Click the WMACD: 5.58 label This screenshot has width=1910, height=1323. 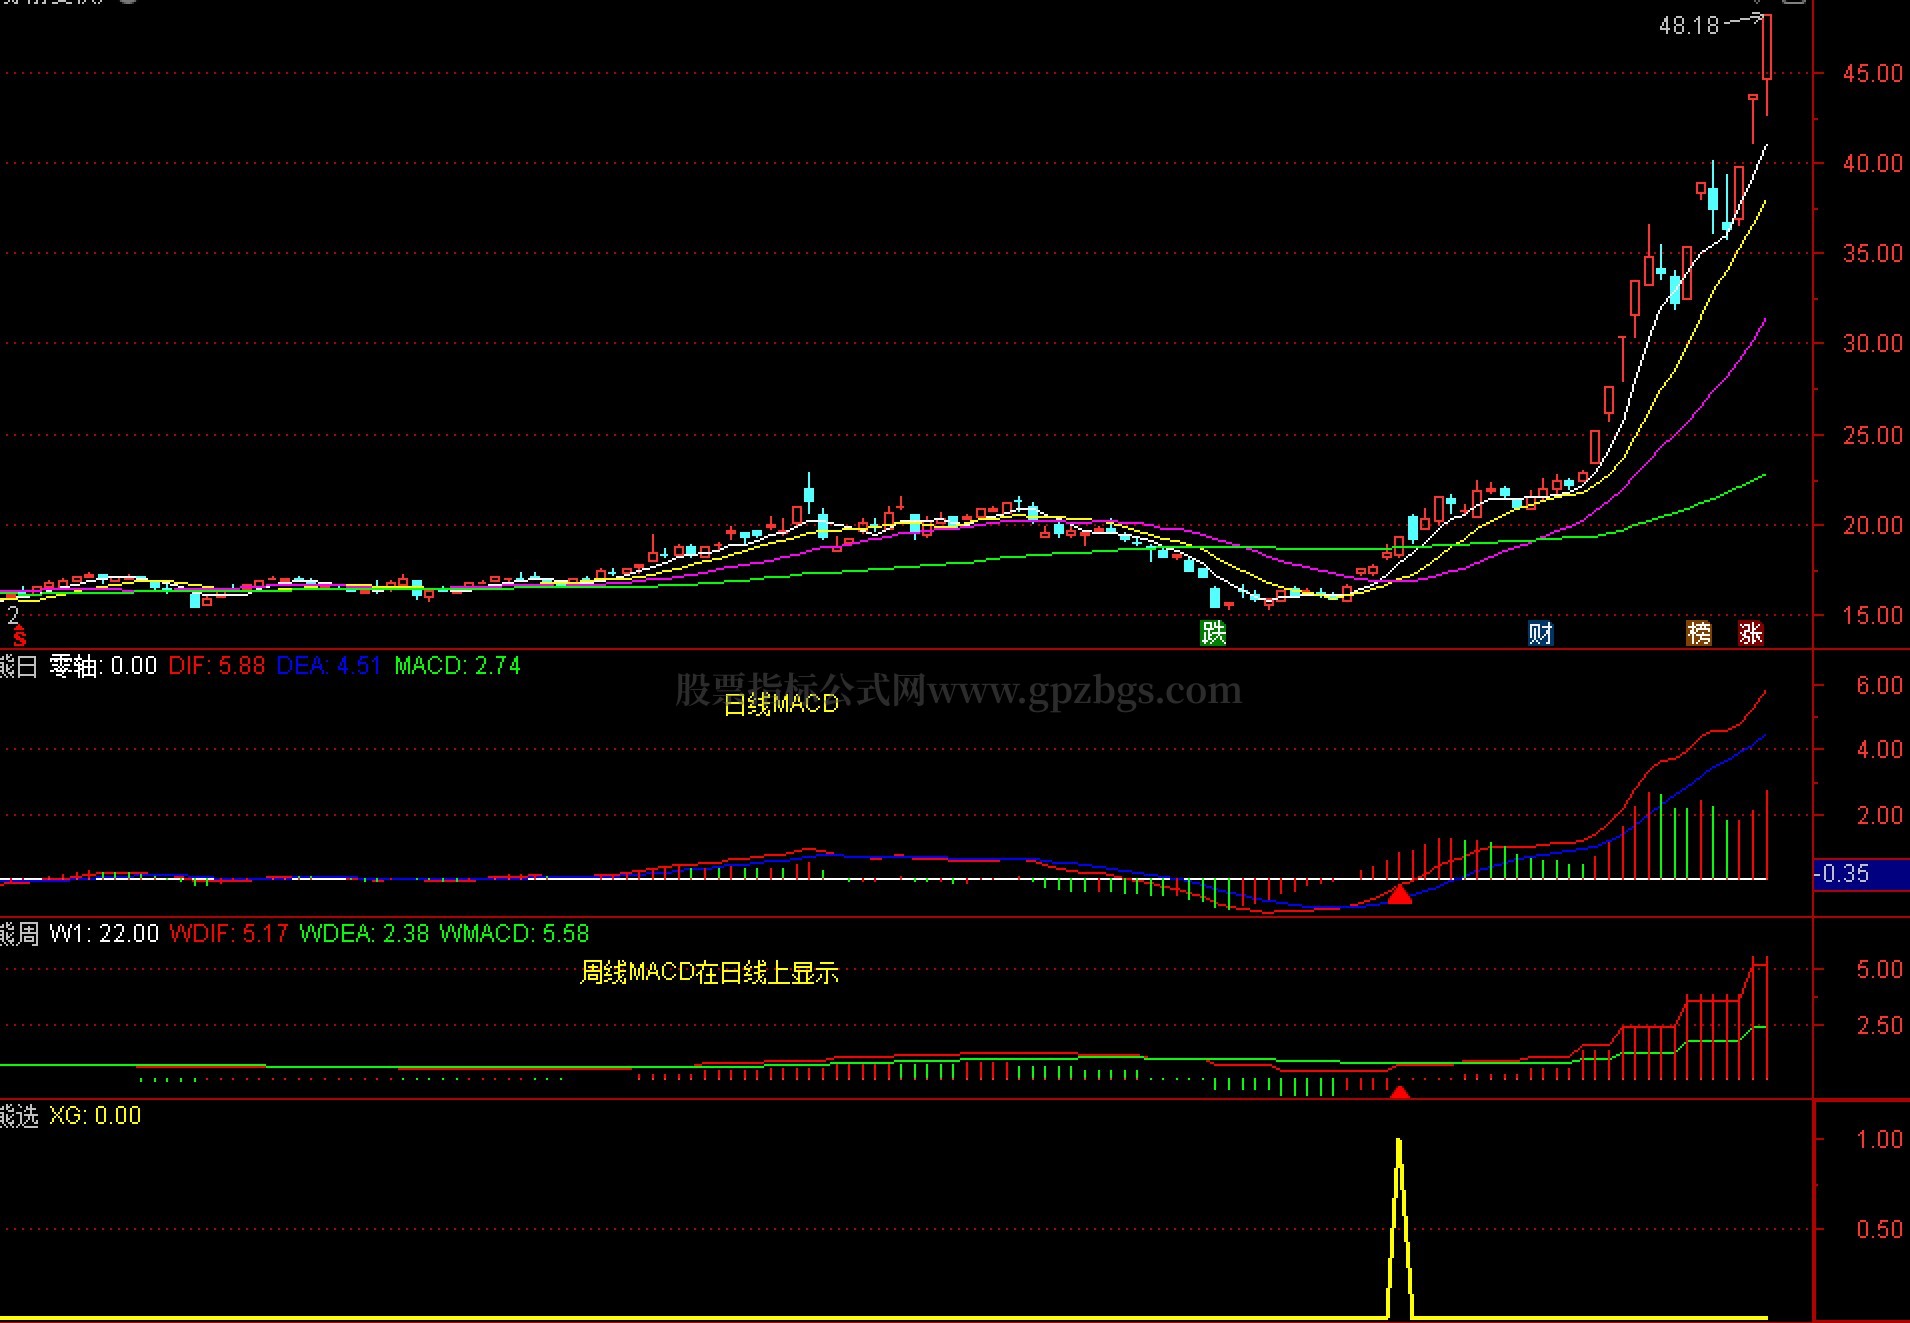514,934
